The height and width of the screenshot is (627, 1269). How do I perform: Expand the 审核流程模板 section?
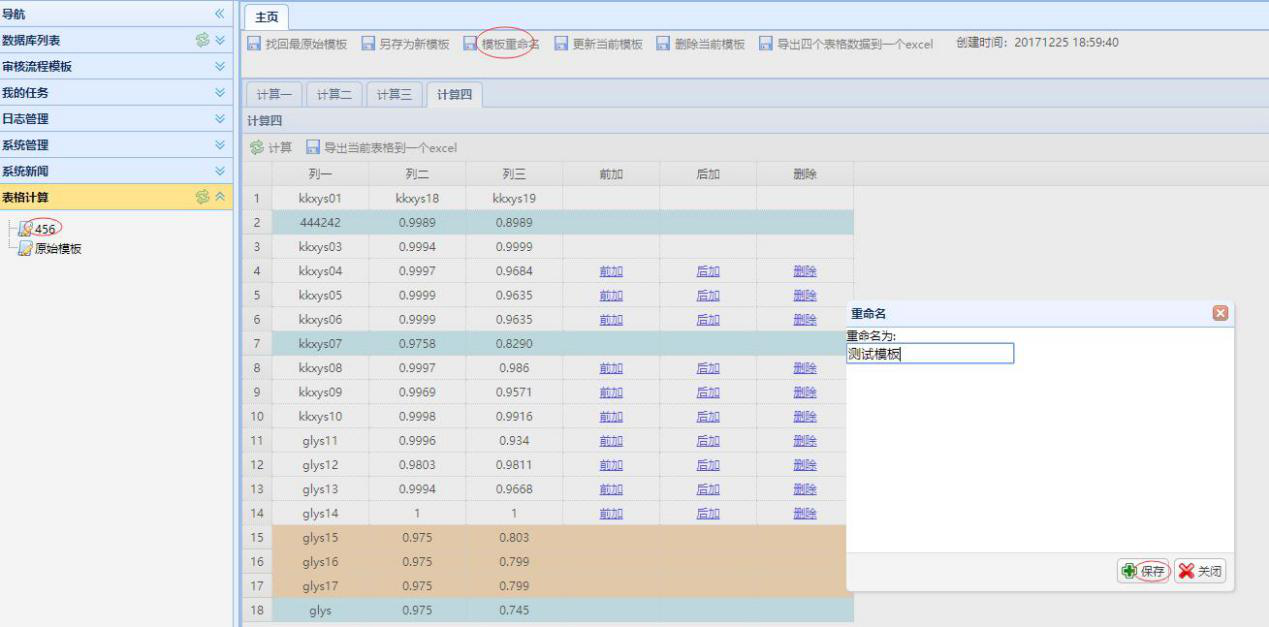pyautogui.click(x=220, y=66)
